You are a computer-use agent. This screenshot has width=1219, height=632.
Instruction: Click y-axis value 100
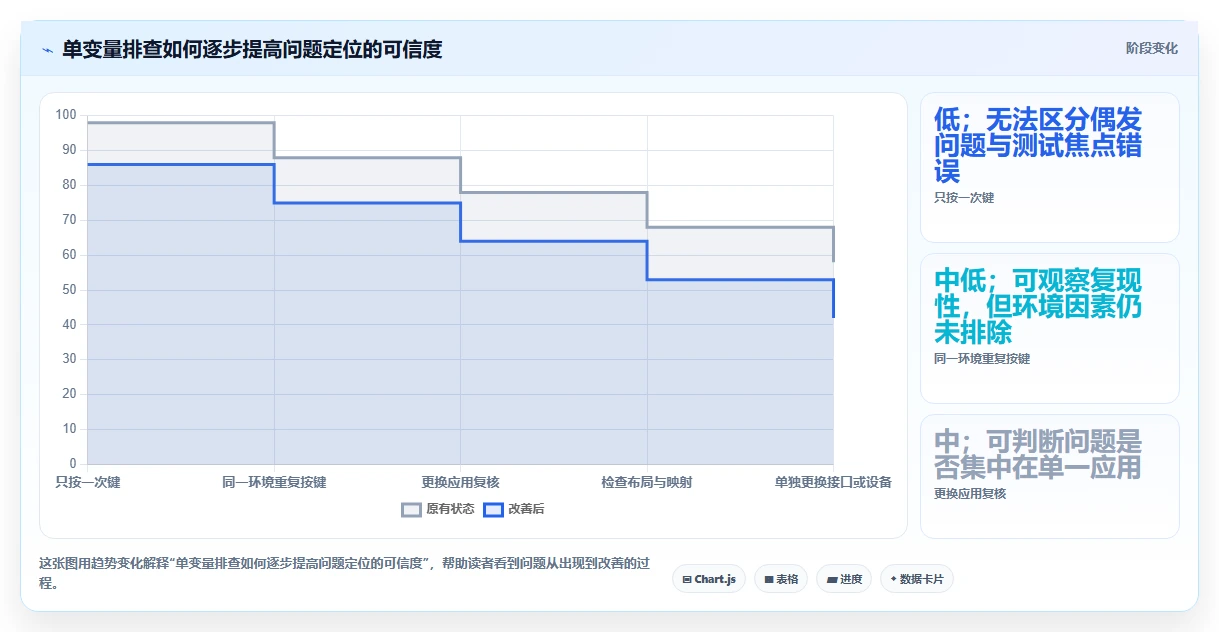[x=66, y=115]
